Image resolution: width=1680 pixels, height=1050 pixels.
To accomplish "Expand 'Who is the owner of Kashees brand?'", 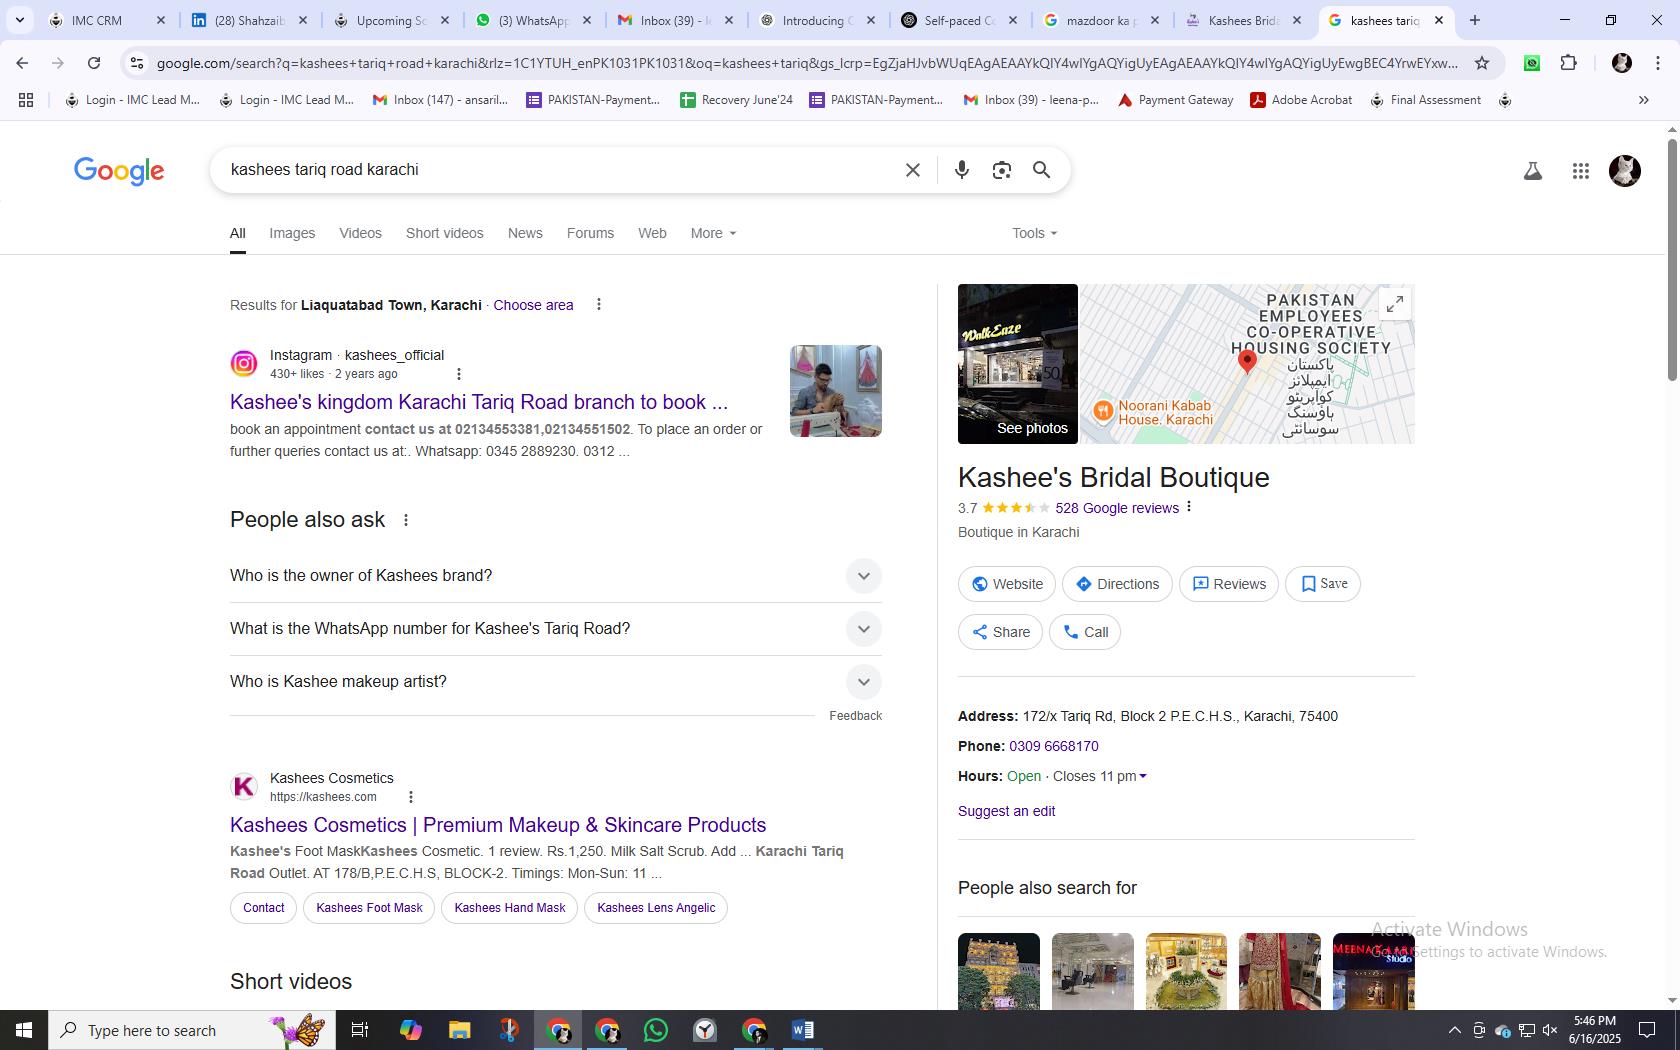I will [555, 576].
